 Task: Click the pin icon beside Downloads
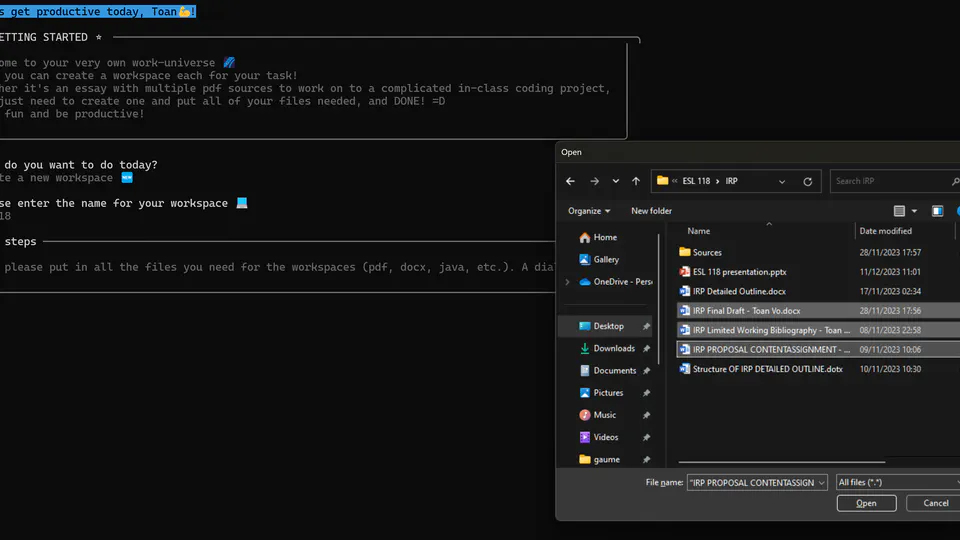point(646,348)
